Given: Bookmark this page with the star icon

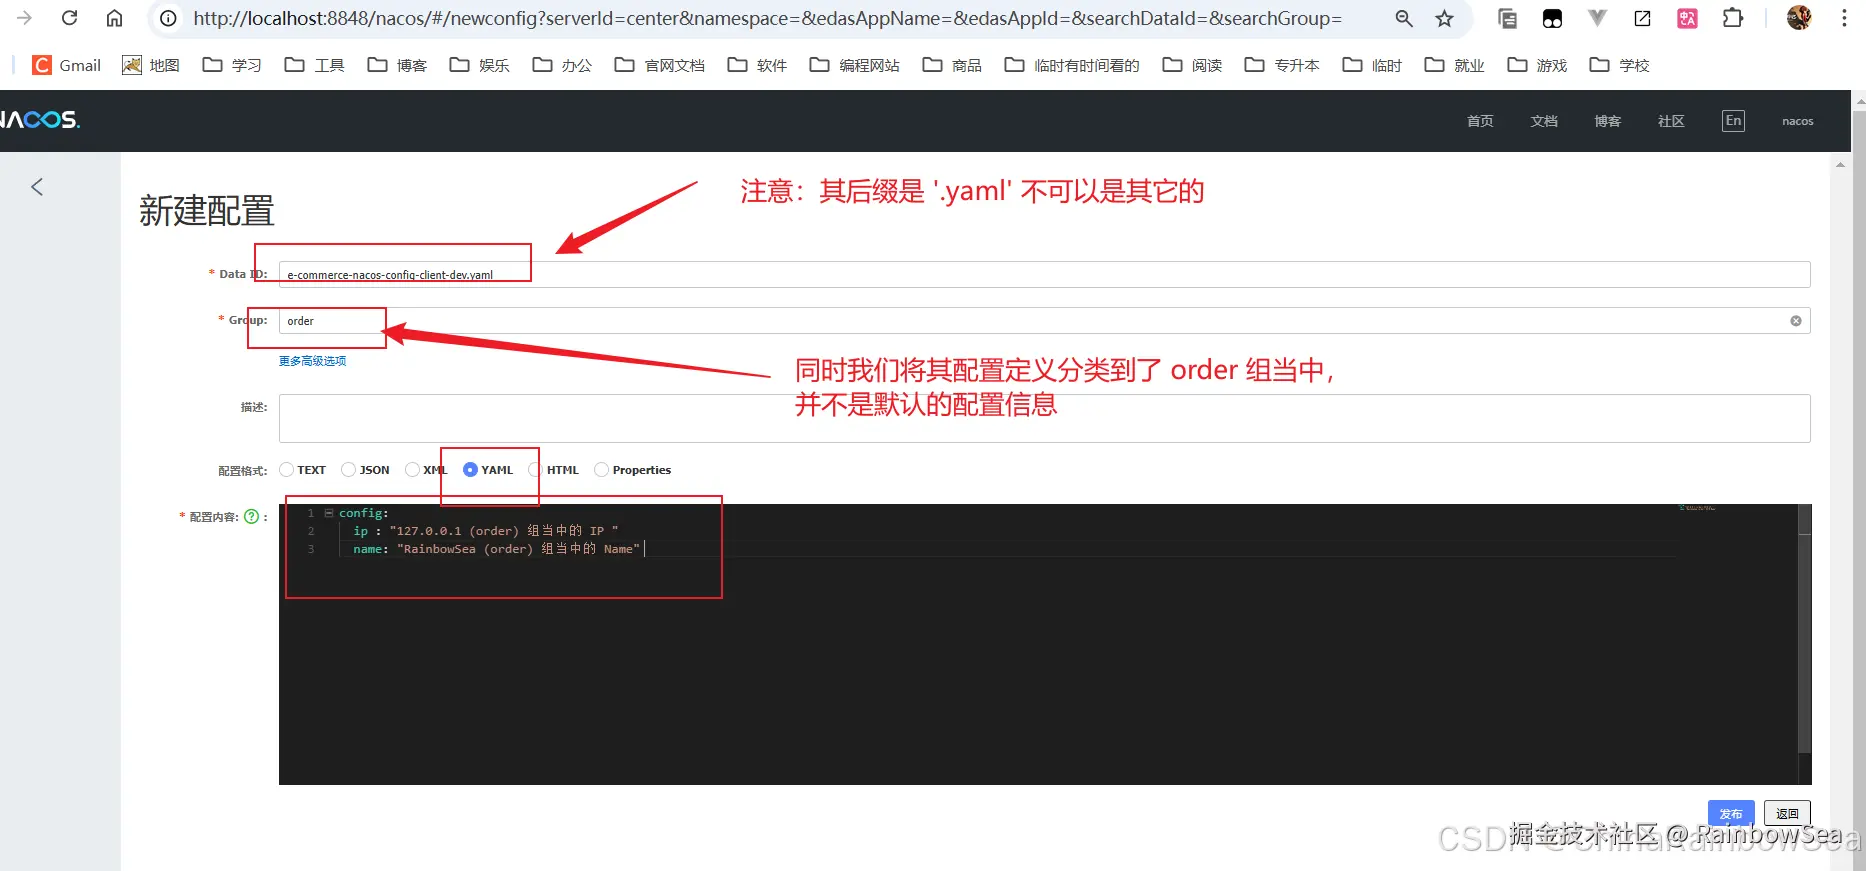Looking at the screenshot, I should (1444, 18).
